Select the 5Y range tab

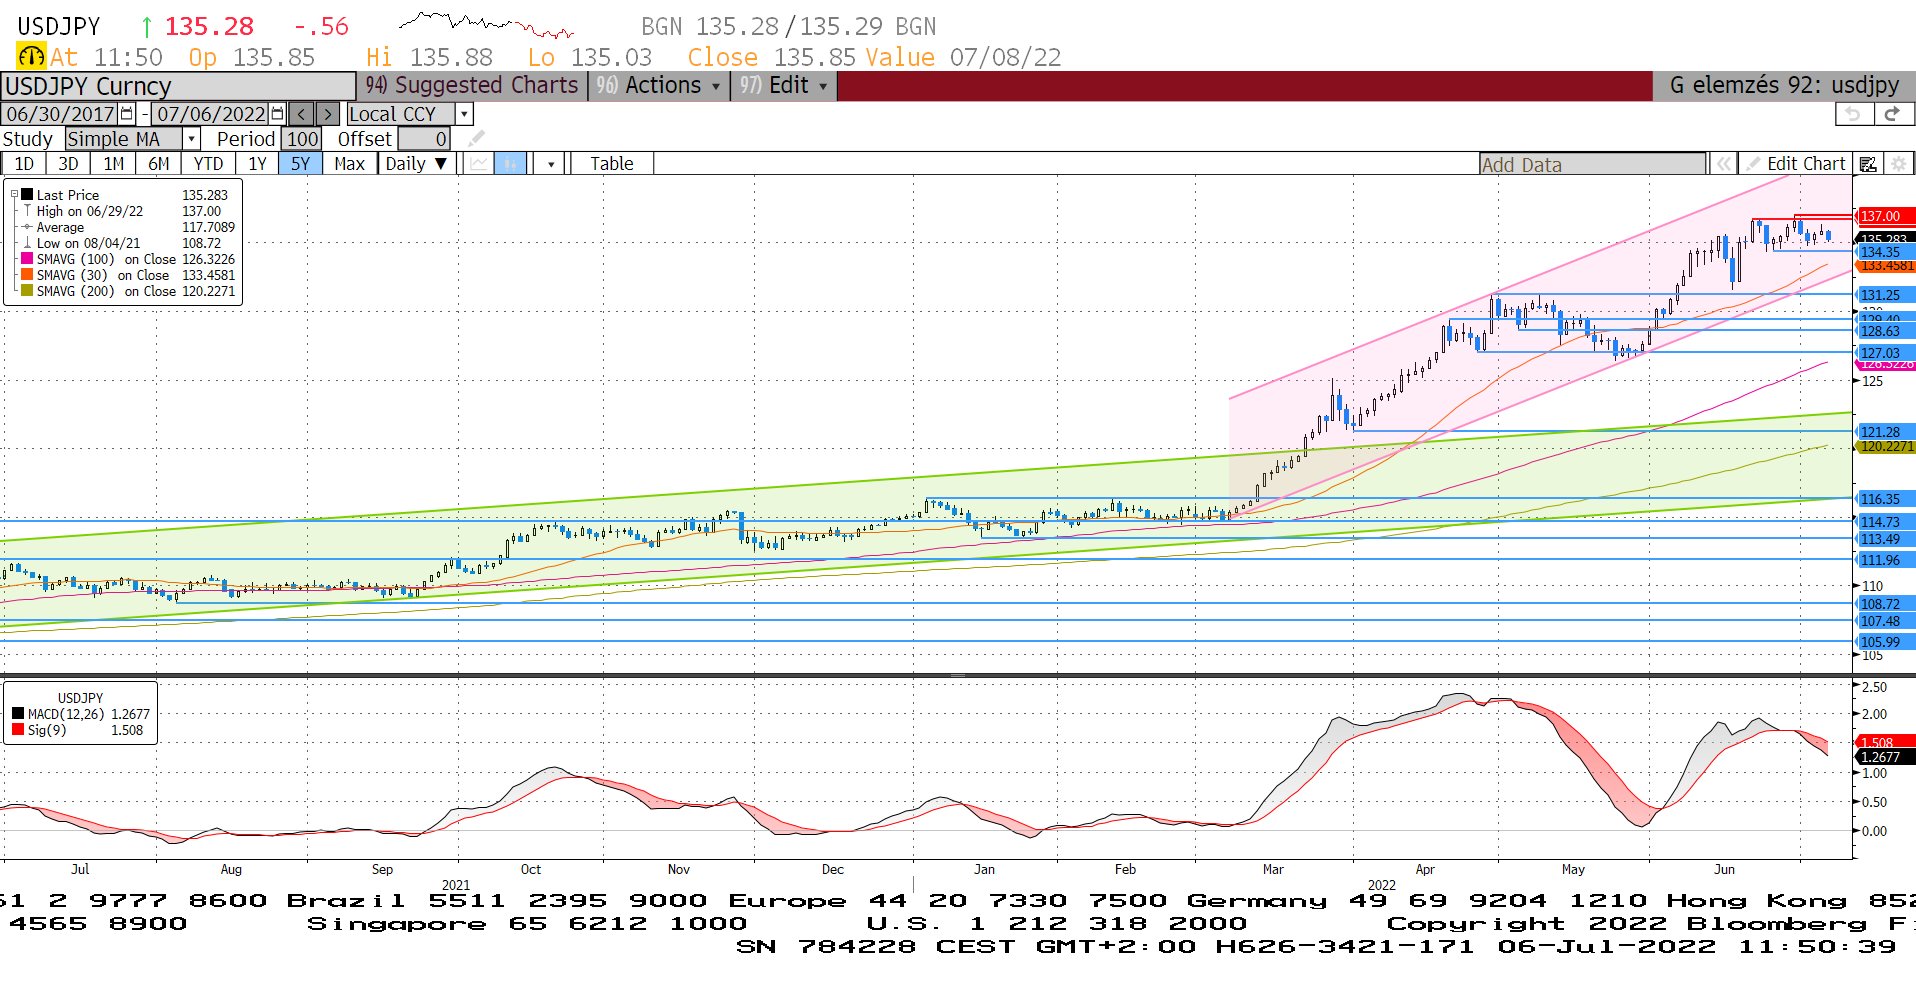coord(300,164)
